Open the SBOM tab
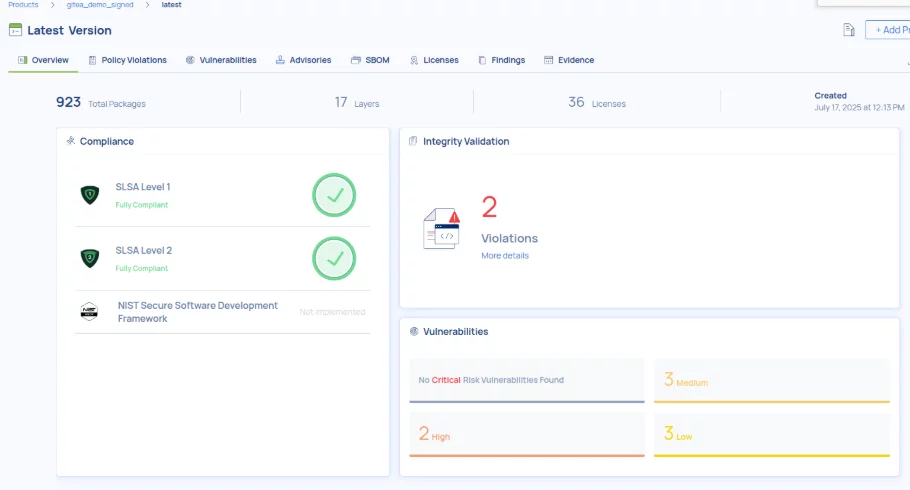 370,60
